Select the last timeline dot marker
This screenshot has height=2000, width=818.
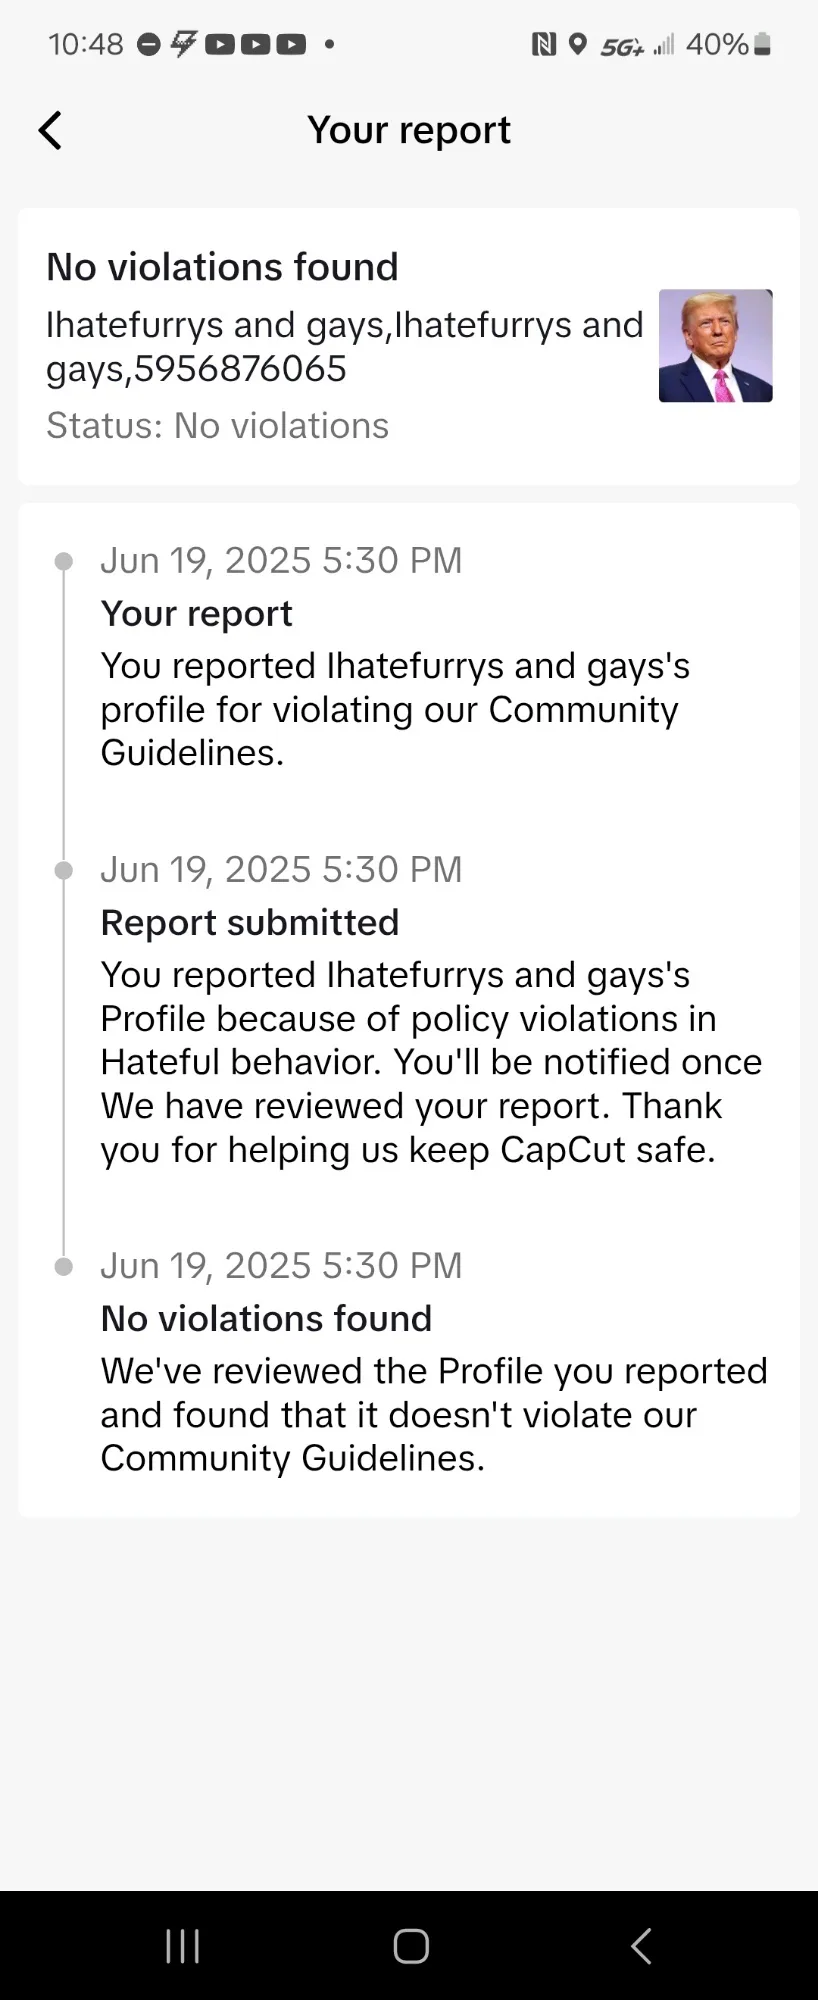pyautogui.click(x=63, y=1267)
